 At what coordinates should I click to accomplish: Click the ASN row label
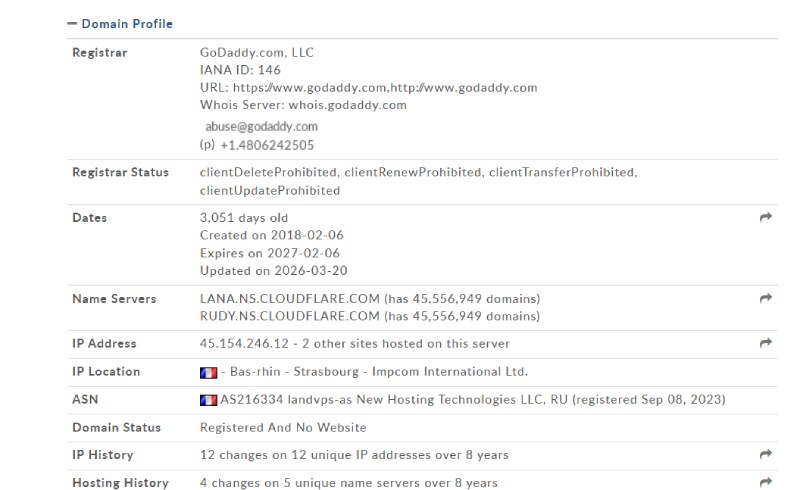pyautogui.click(x=85, y=399)
